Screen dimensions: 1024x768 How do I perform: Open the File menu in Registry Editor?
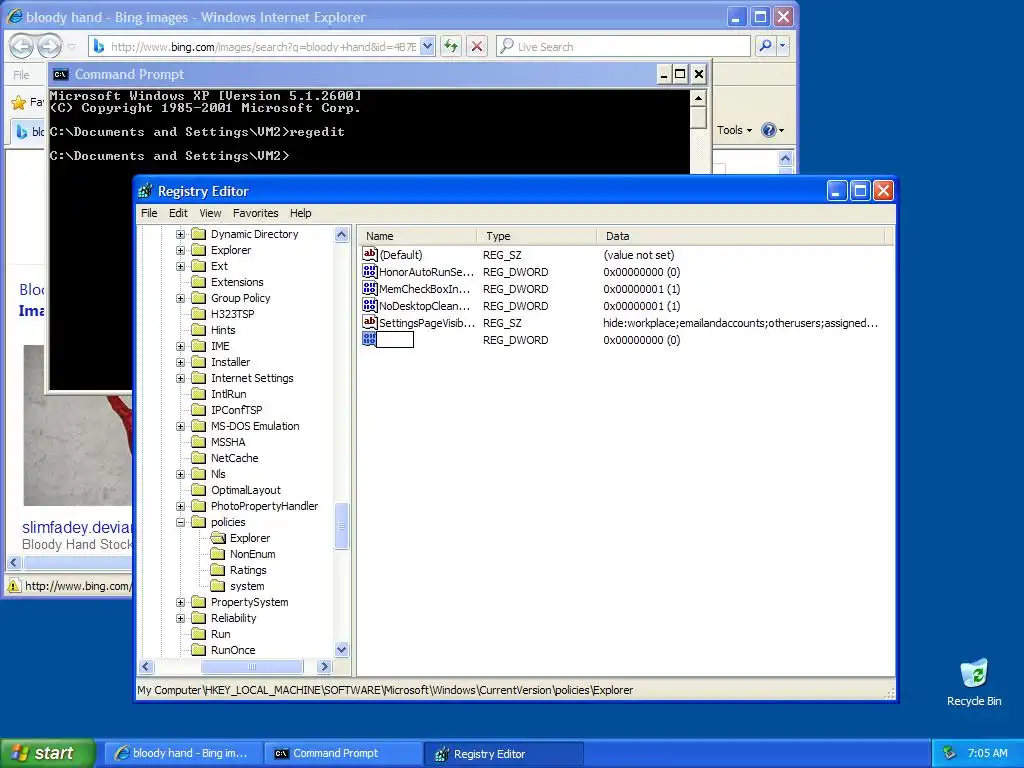coord(149,213)
